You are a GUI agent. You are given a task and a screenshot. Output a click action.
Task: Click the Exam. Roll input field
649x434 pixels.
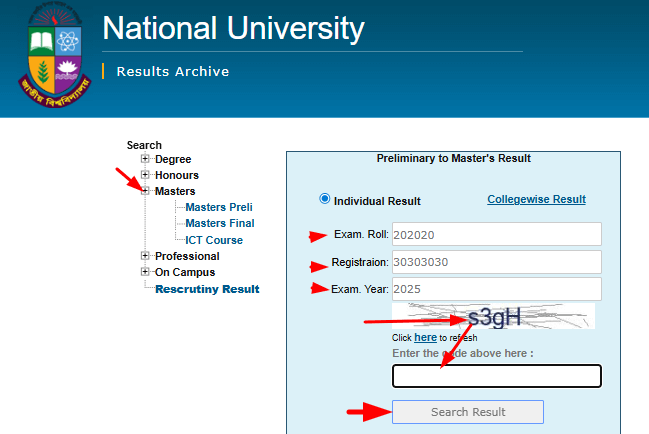(x=497, y=235)
